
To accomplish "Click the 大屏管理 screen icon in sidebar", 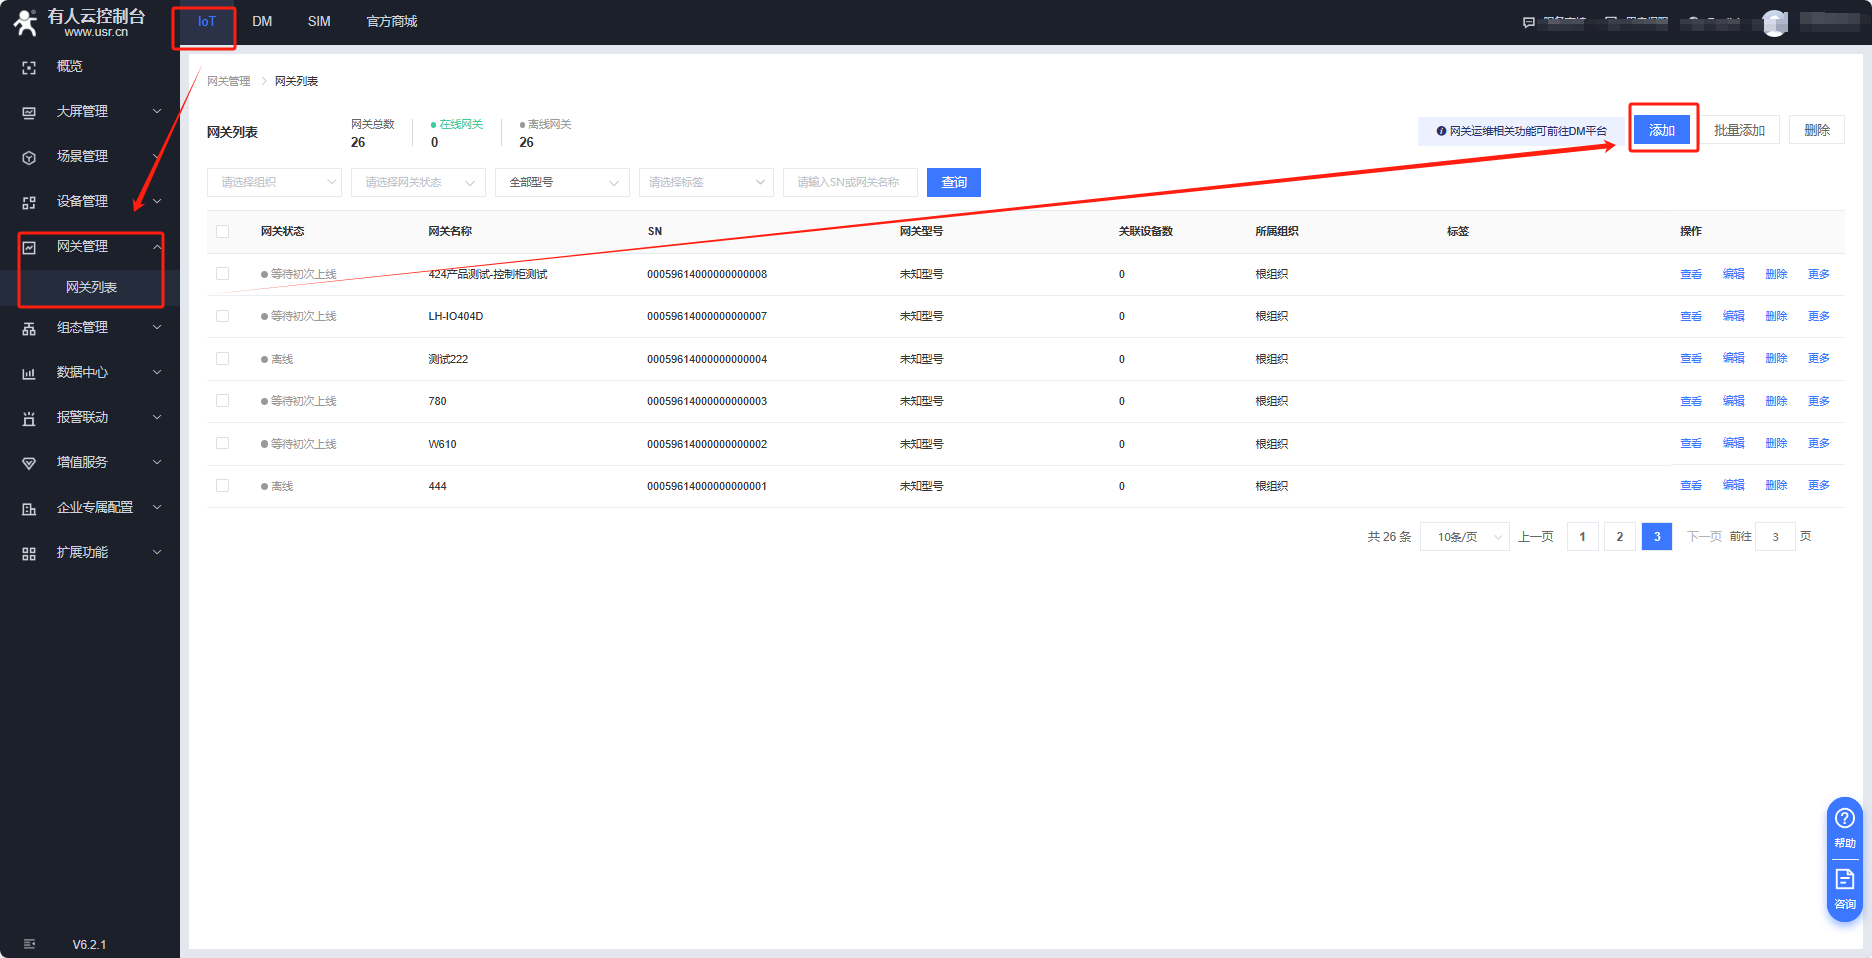I will tap(29, 112).
